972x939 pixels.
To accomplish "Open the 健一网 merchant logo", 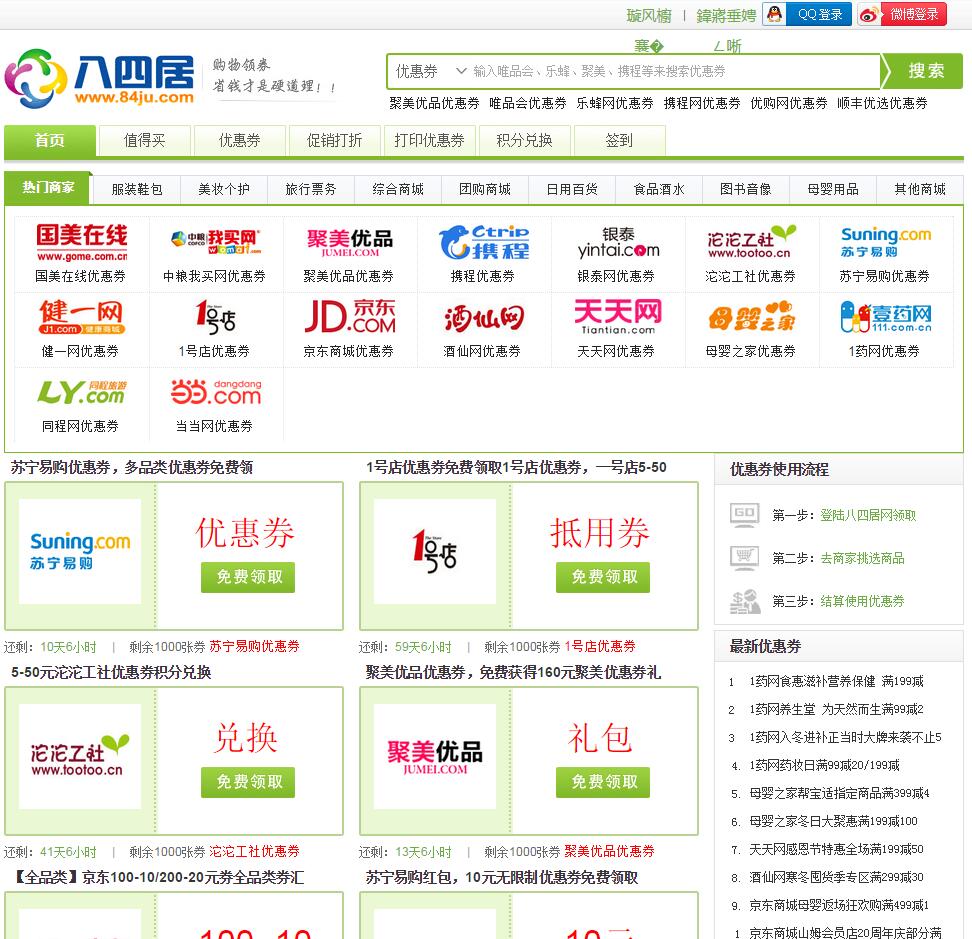I will [x=81, y=317].
